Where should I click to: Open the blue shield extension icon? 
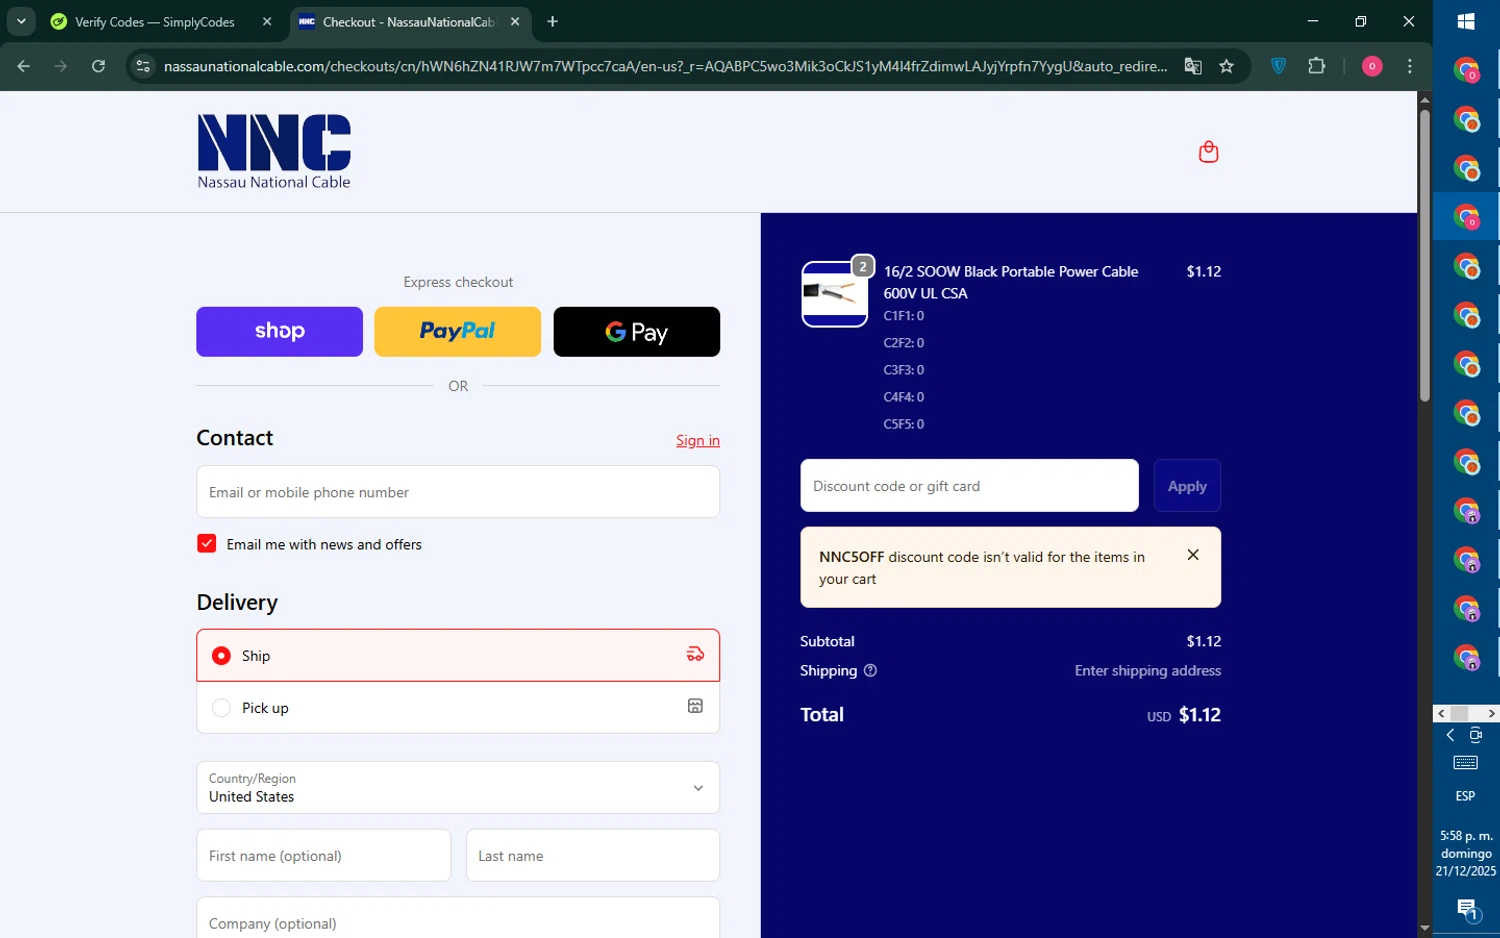click(1278, 66)
